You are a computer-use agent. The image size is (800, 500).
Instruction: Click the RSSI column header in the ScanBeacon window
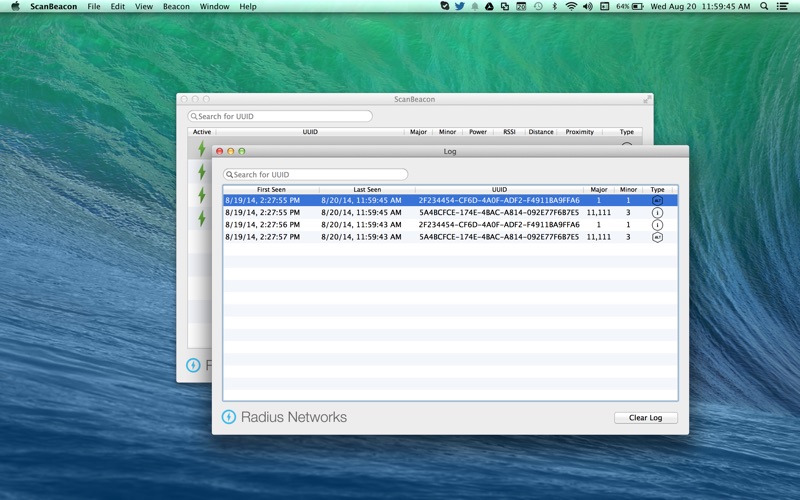(509, 132)
